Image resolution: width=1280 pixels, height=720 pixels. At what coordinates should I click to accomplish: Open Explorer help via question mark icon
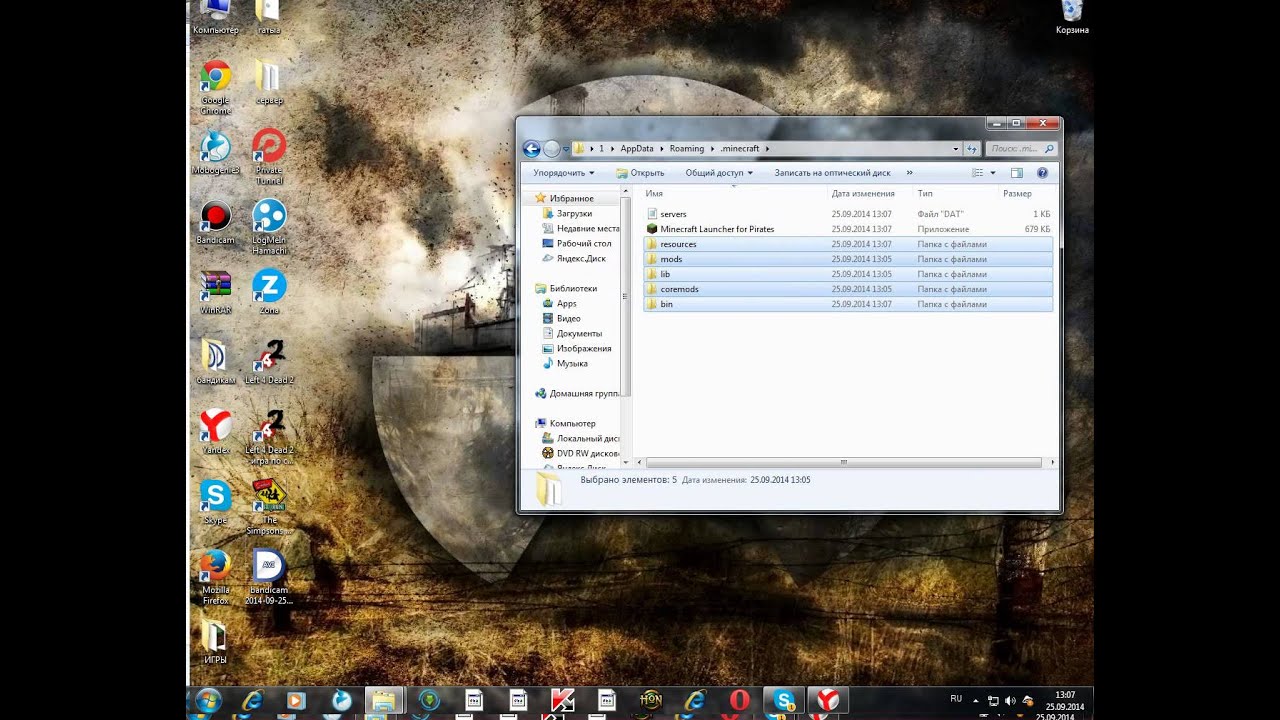1042,173
